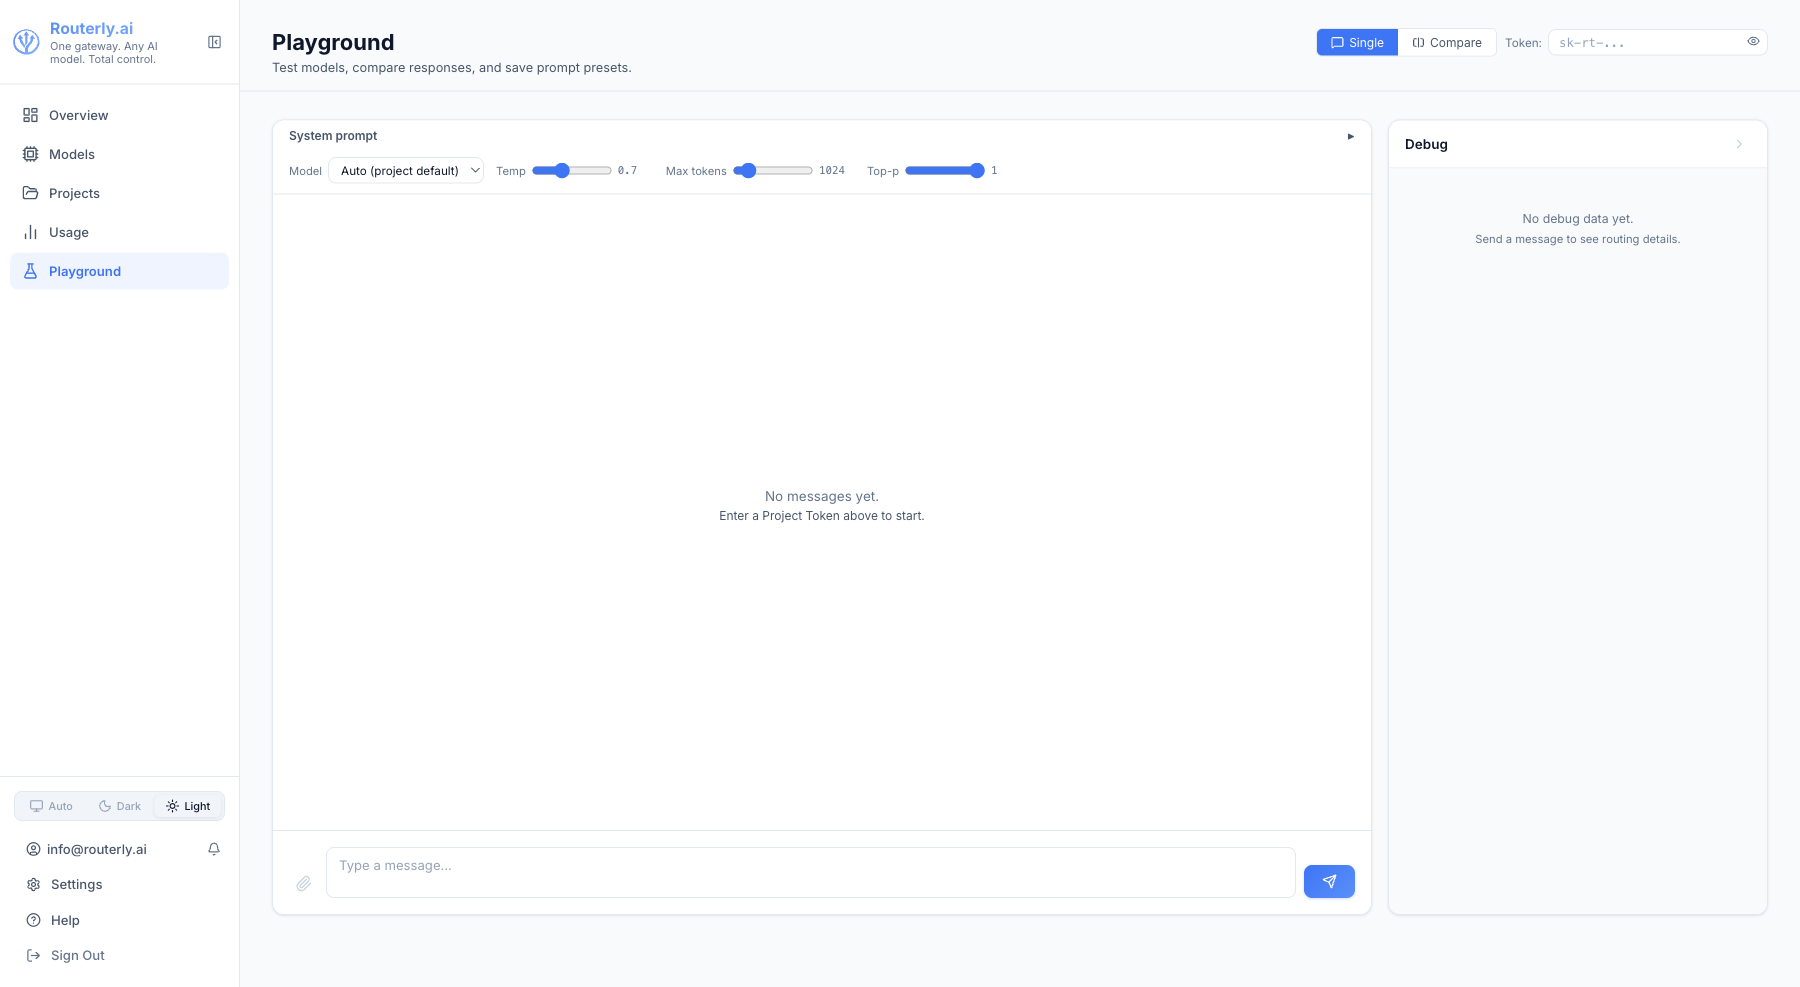Viewport: 1800px width, 987px height.
Task: Click the Overview grid icon
Action: point(31,115)
